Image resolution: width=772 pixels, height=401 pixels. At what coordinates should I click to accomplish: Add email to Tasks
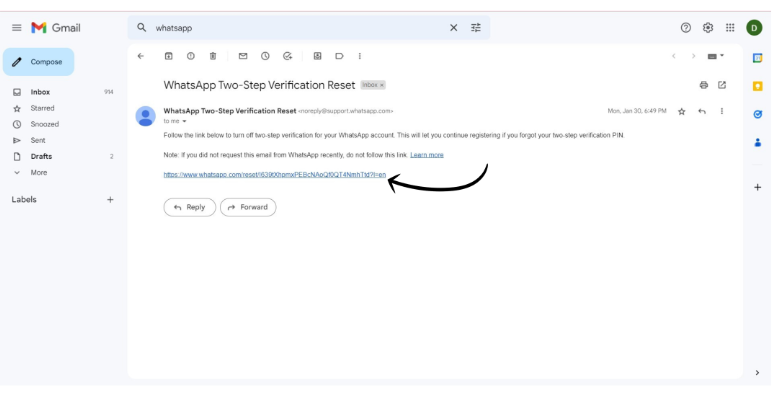tap(288, 56)
